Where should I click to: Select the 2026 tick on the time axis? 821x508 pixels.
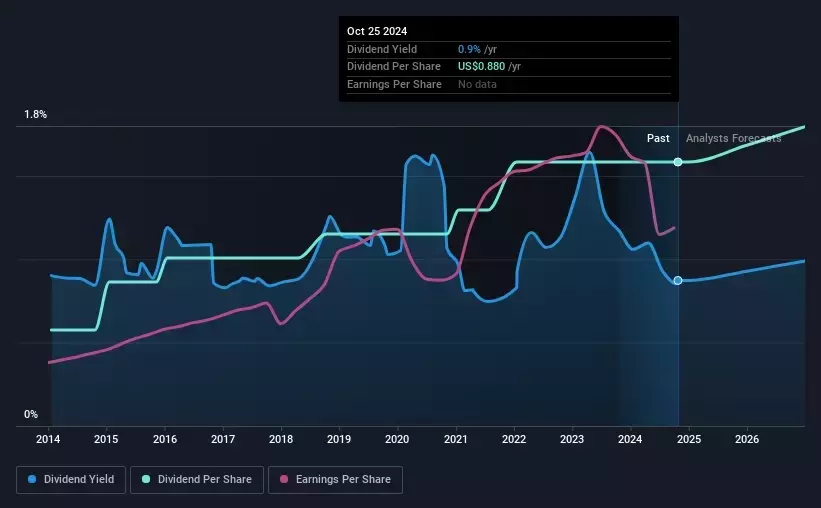(x=747, y=439)
